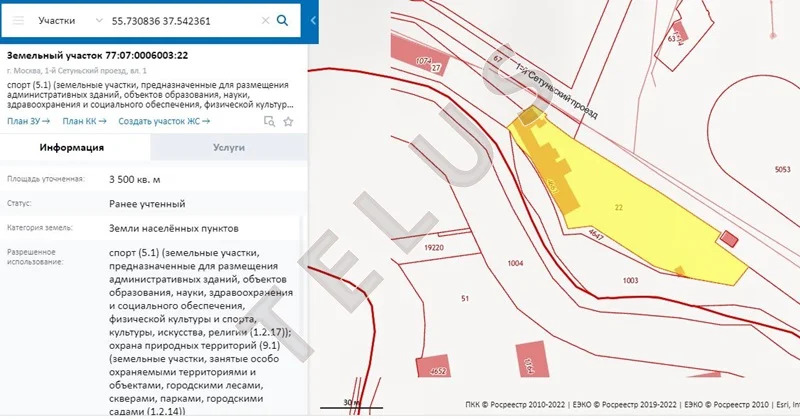Image resolution: width=800 pixels, height=419 pixels.
Task: Add parcel to favorites with star icon
Action: pyautogui.click(x=288, y=121)
